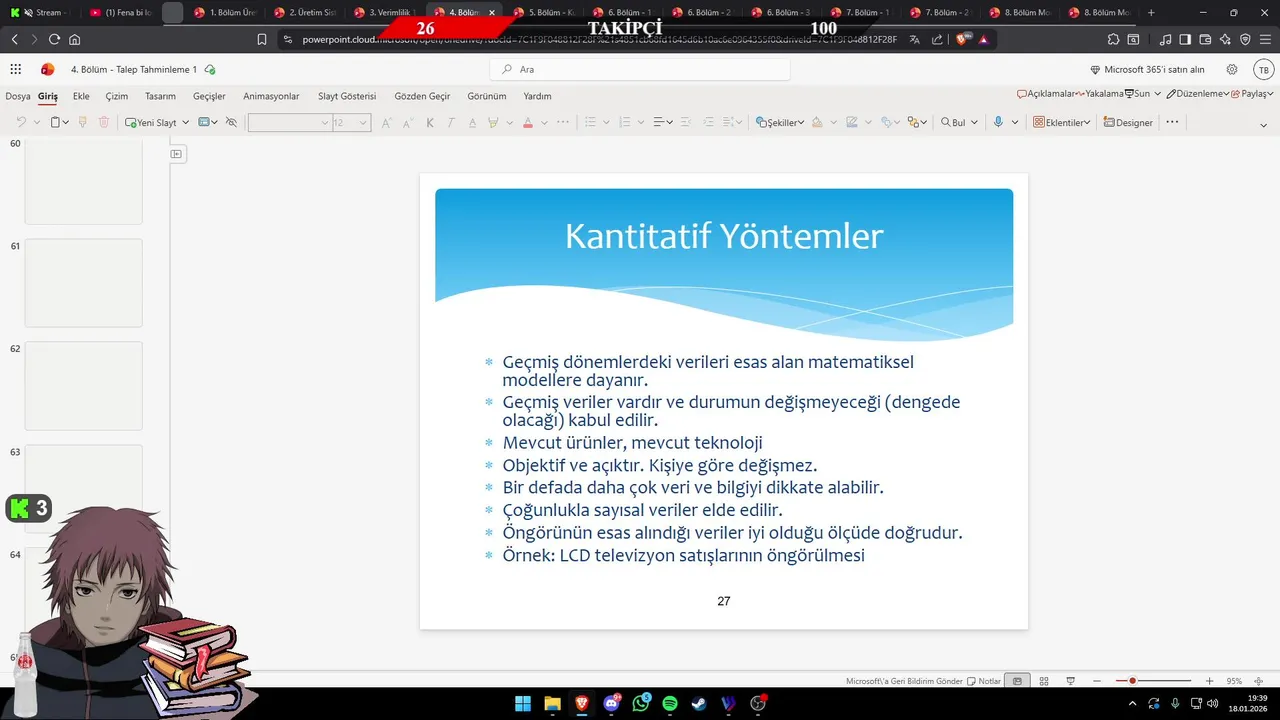Add a new slide with Yeni Slayt

pyautogui.click(x=151, y=122)
